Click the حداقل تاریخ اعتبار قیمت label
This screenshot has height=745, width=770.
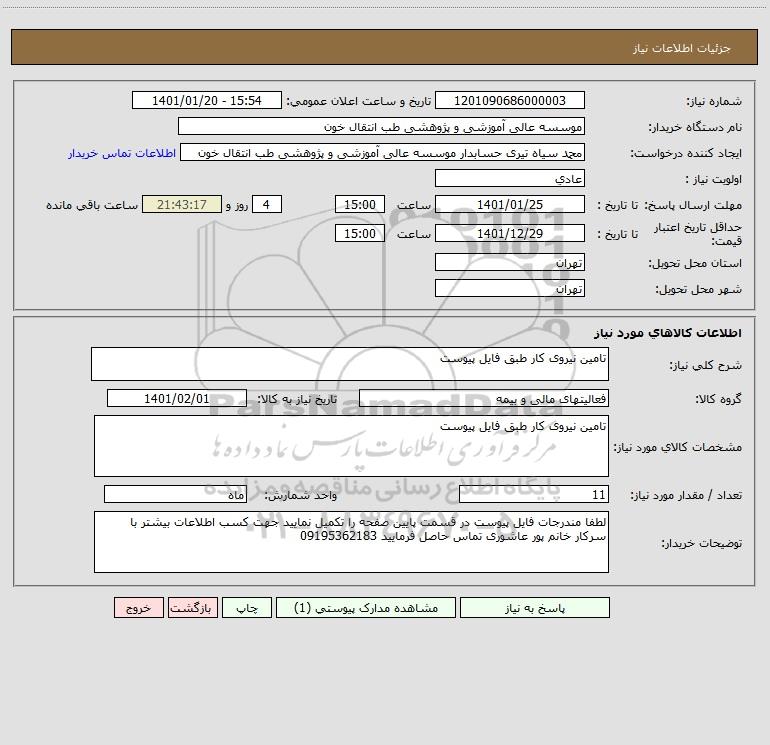[698, 234]
